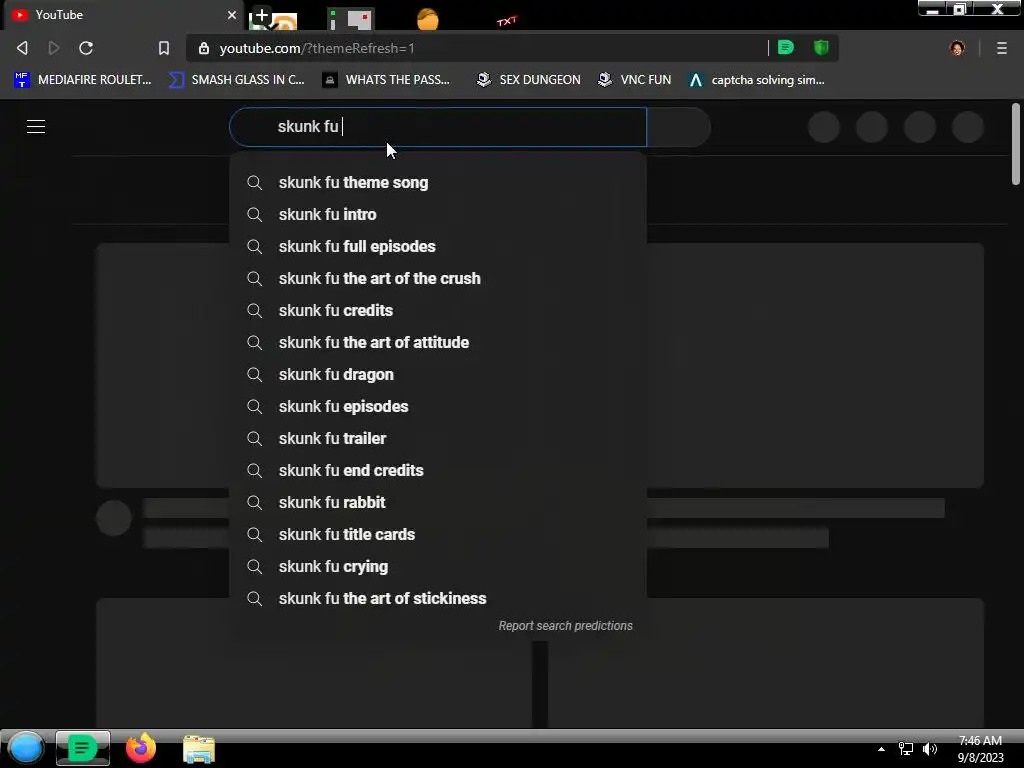Open the WHATS THE PASS... bookmark
This screenshot has width=1024, height=768.
pos(387,80)
